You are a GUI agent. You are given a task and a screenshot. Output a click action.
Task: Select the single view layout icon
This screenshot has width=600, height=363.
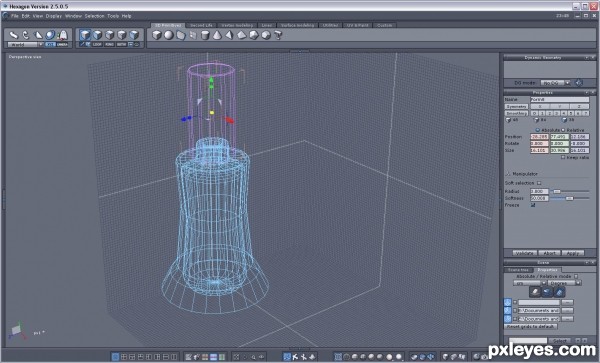(x=115, y=357)
